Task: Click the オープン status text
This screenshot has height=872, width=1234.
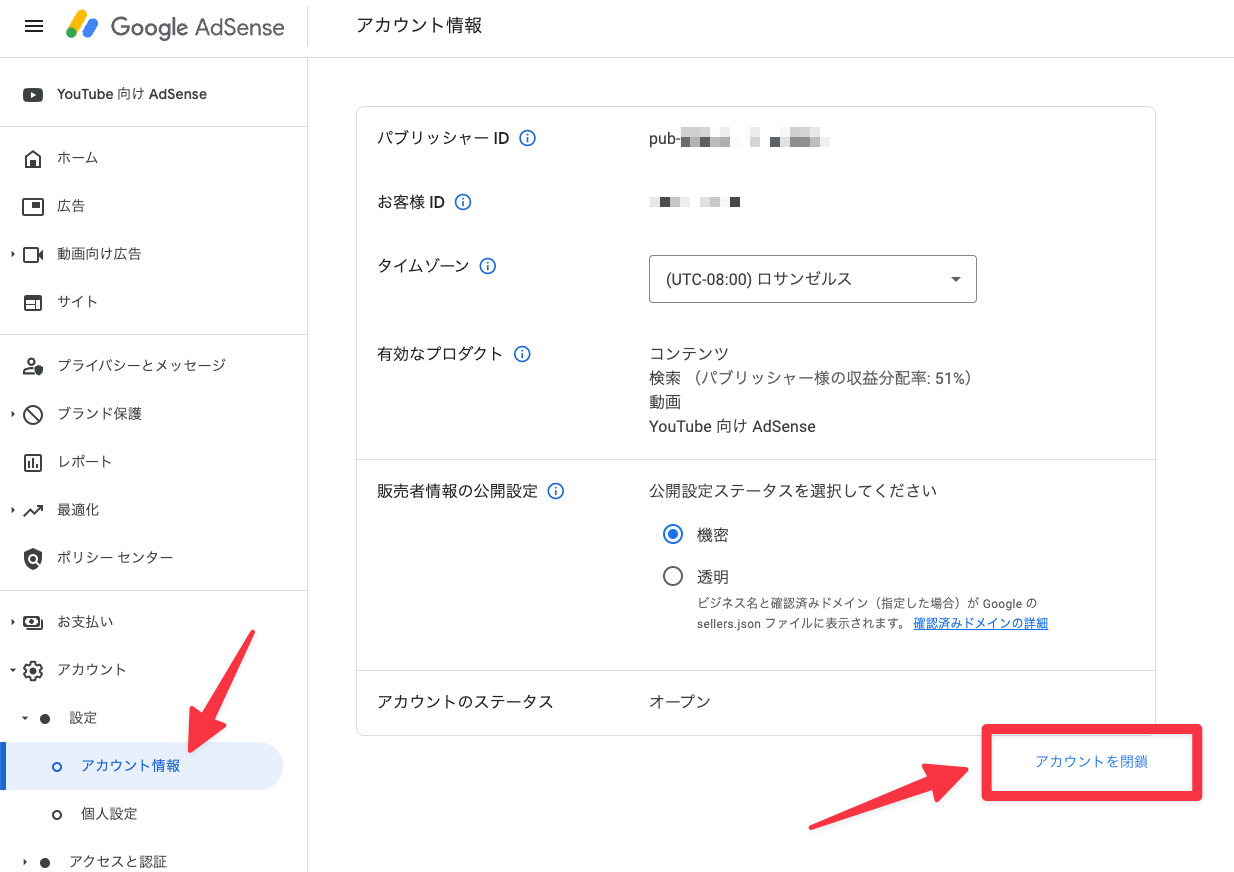Action: tap(680, 702)
